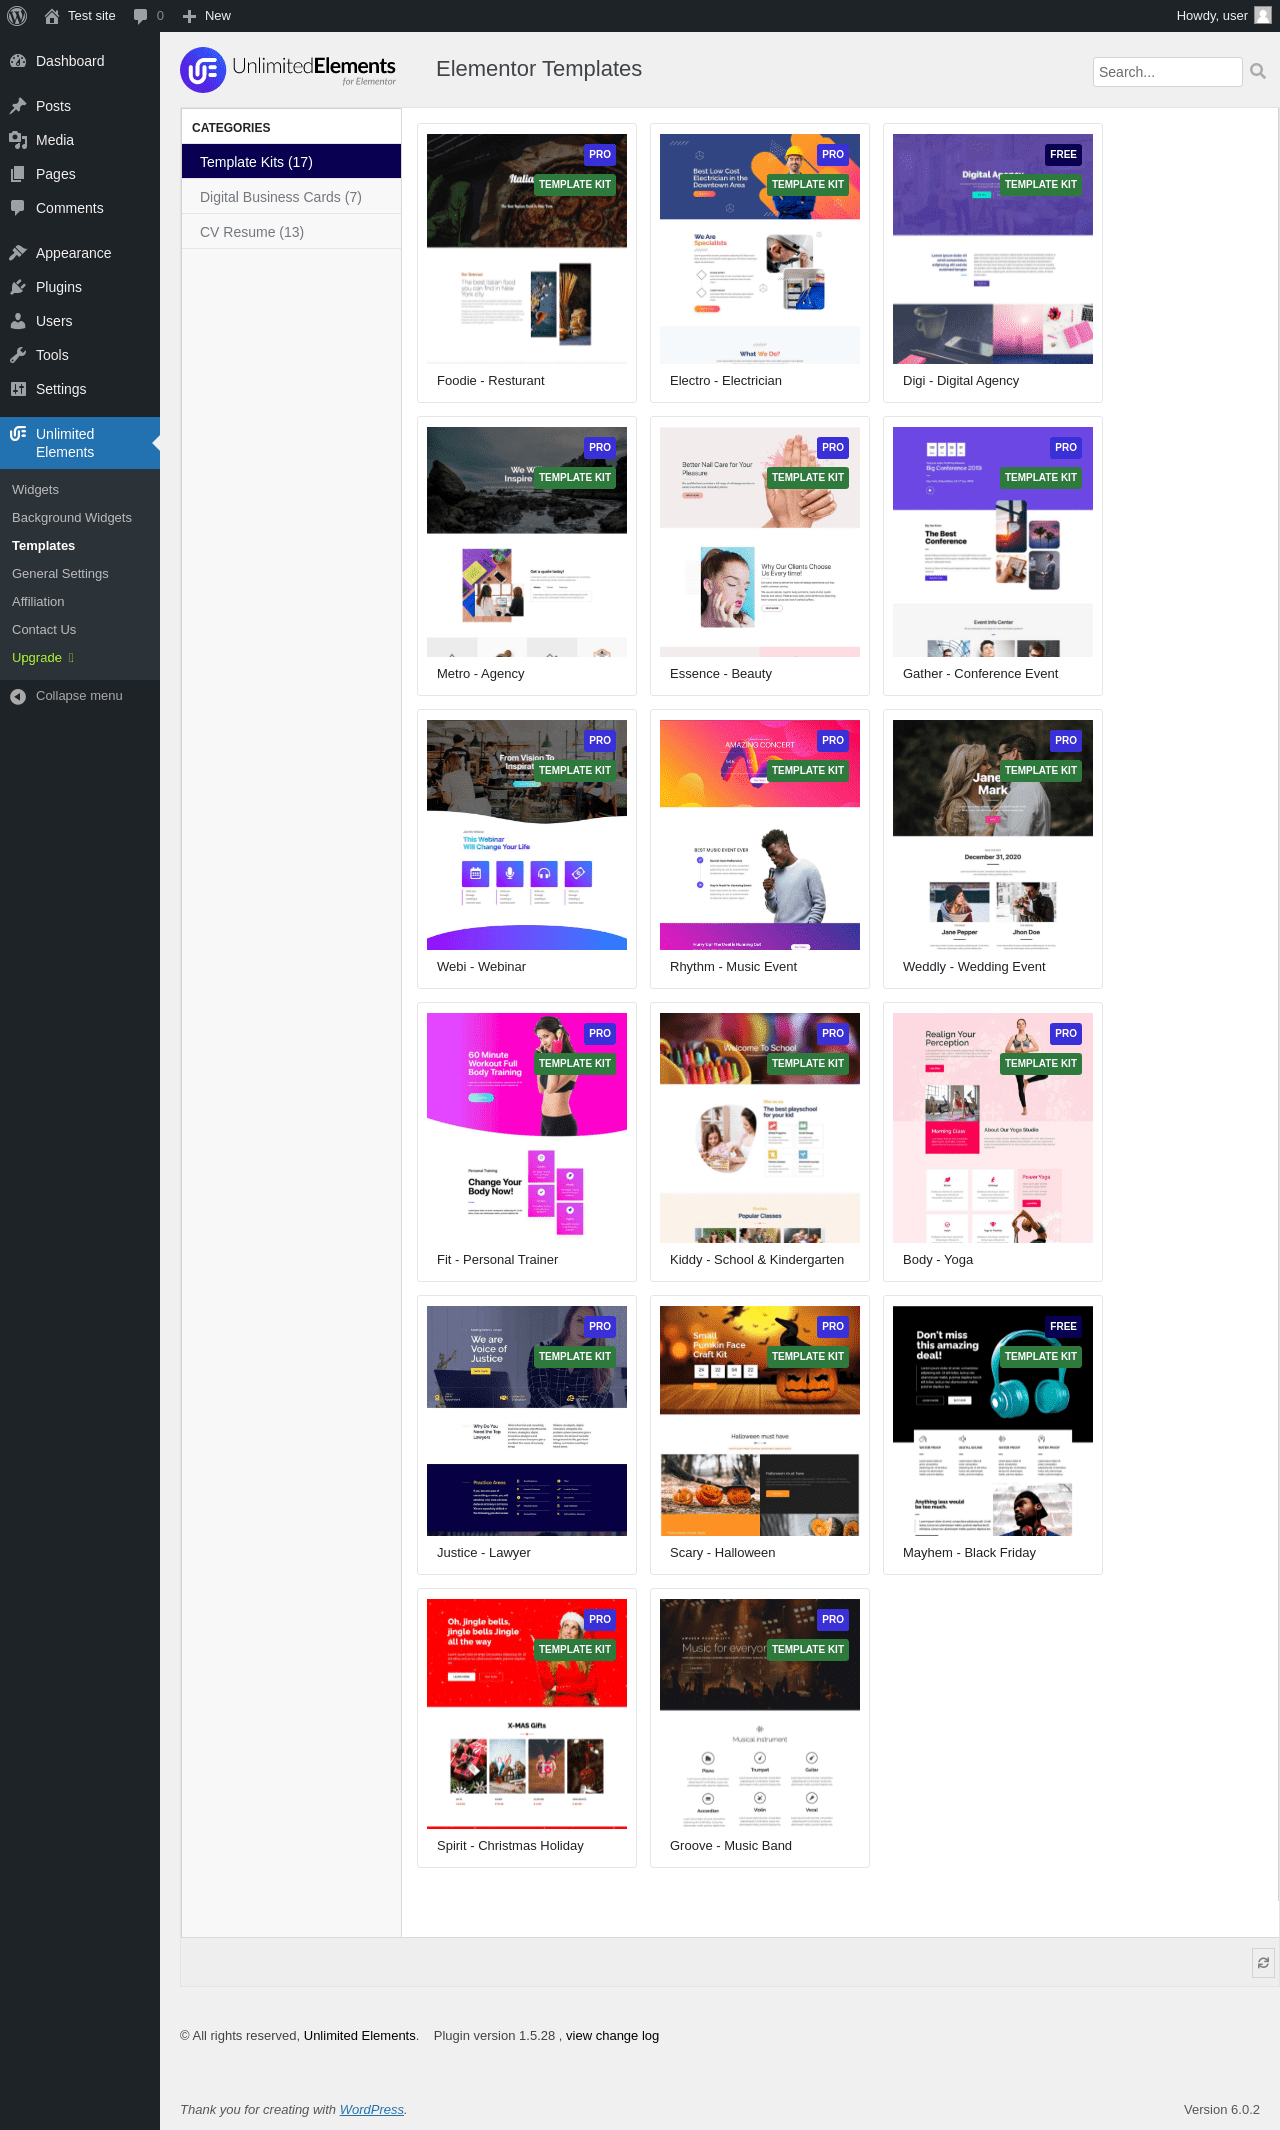Open Mayhem - Black Friday template thumbnail

(x=993, y=1421)
